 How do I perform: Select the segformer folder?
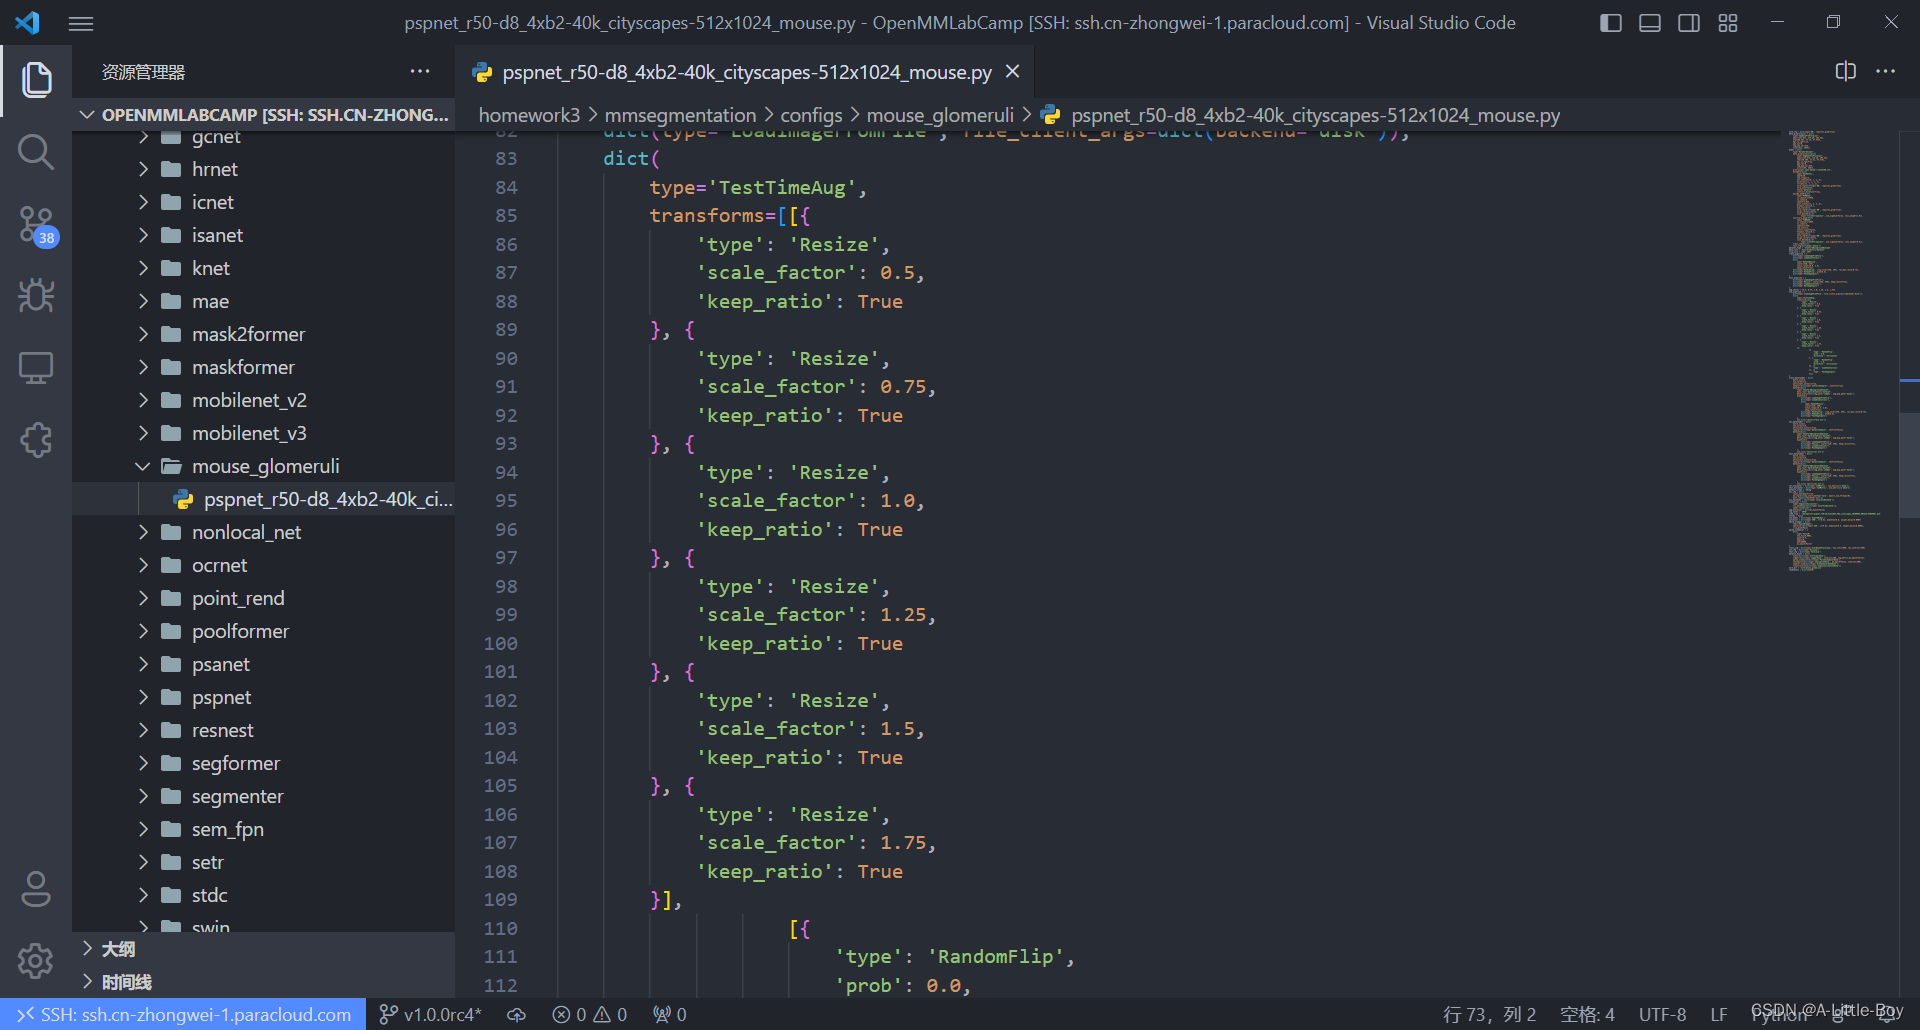tap(264, 763)
